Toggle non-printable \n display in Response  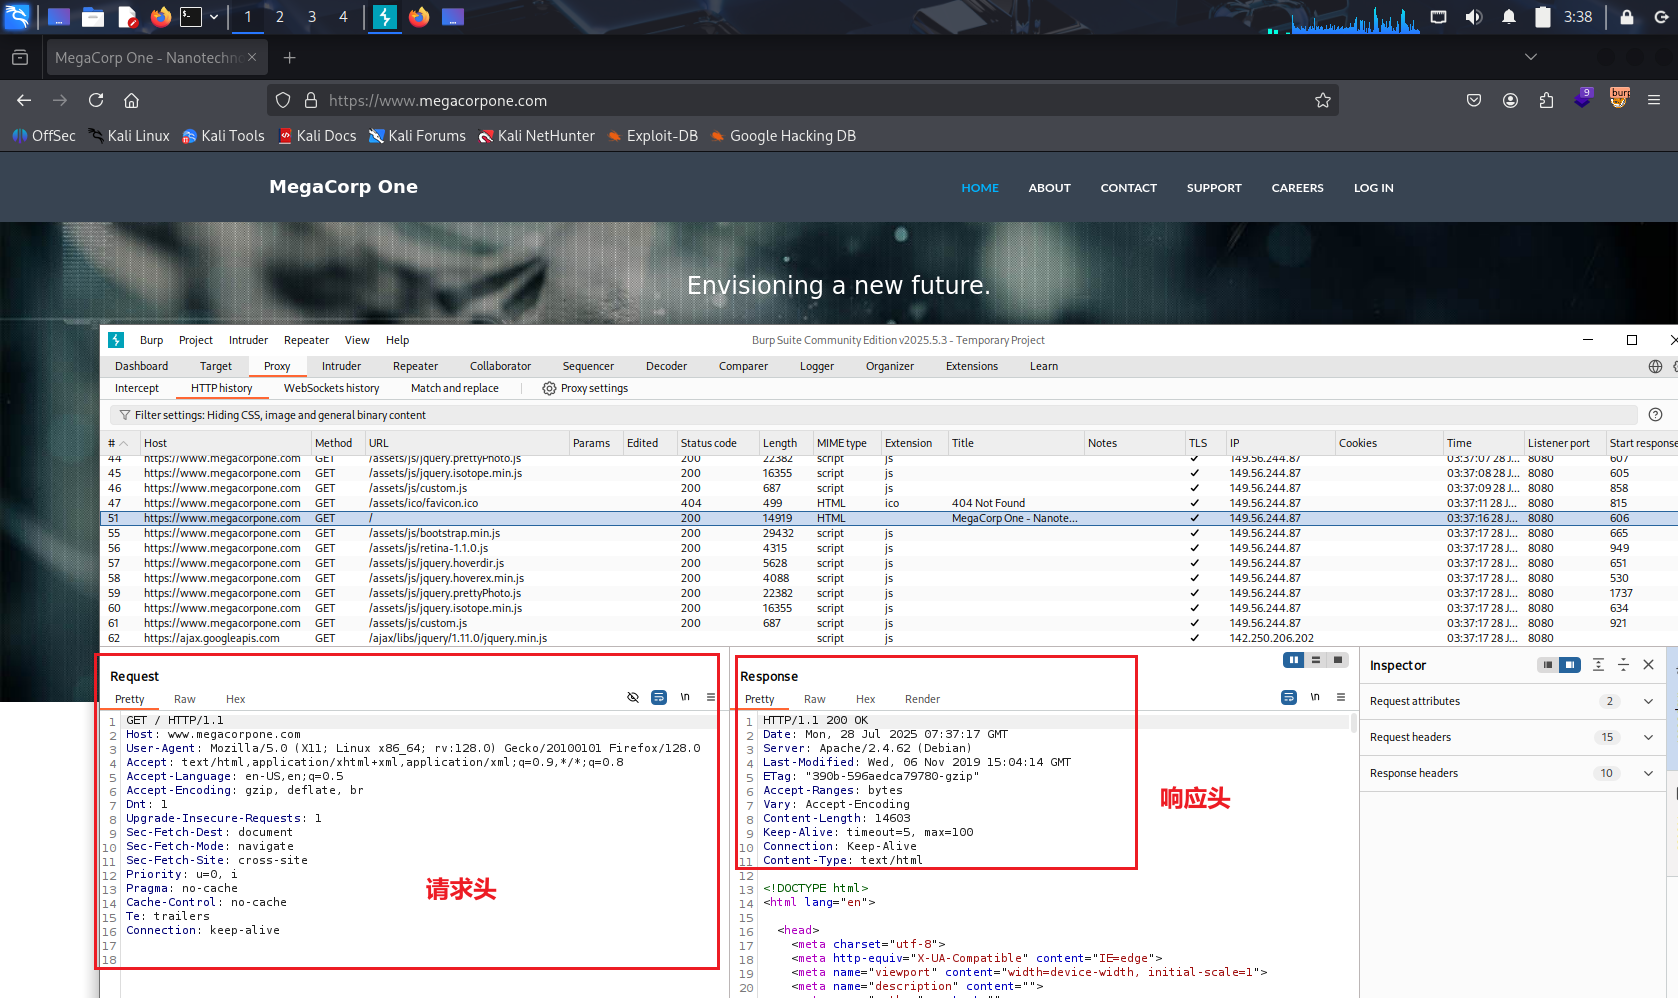[x=1315, y=697]
